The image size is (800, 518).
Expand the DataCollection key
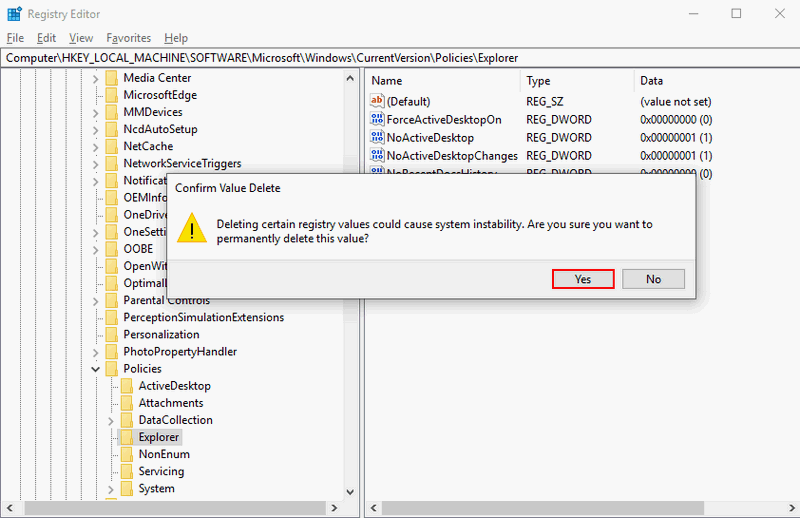pyautogui.click(x=111, y=421)
